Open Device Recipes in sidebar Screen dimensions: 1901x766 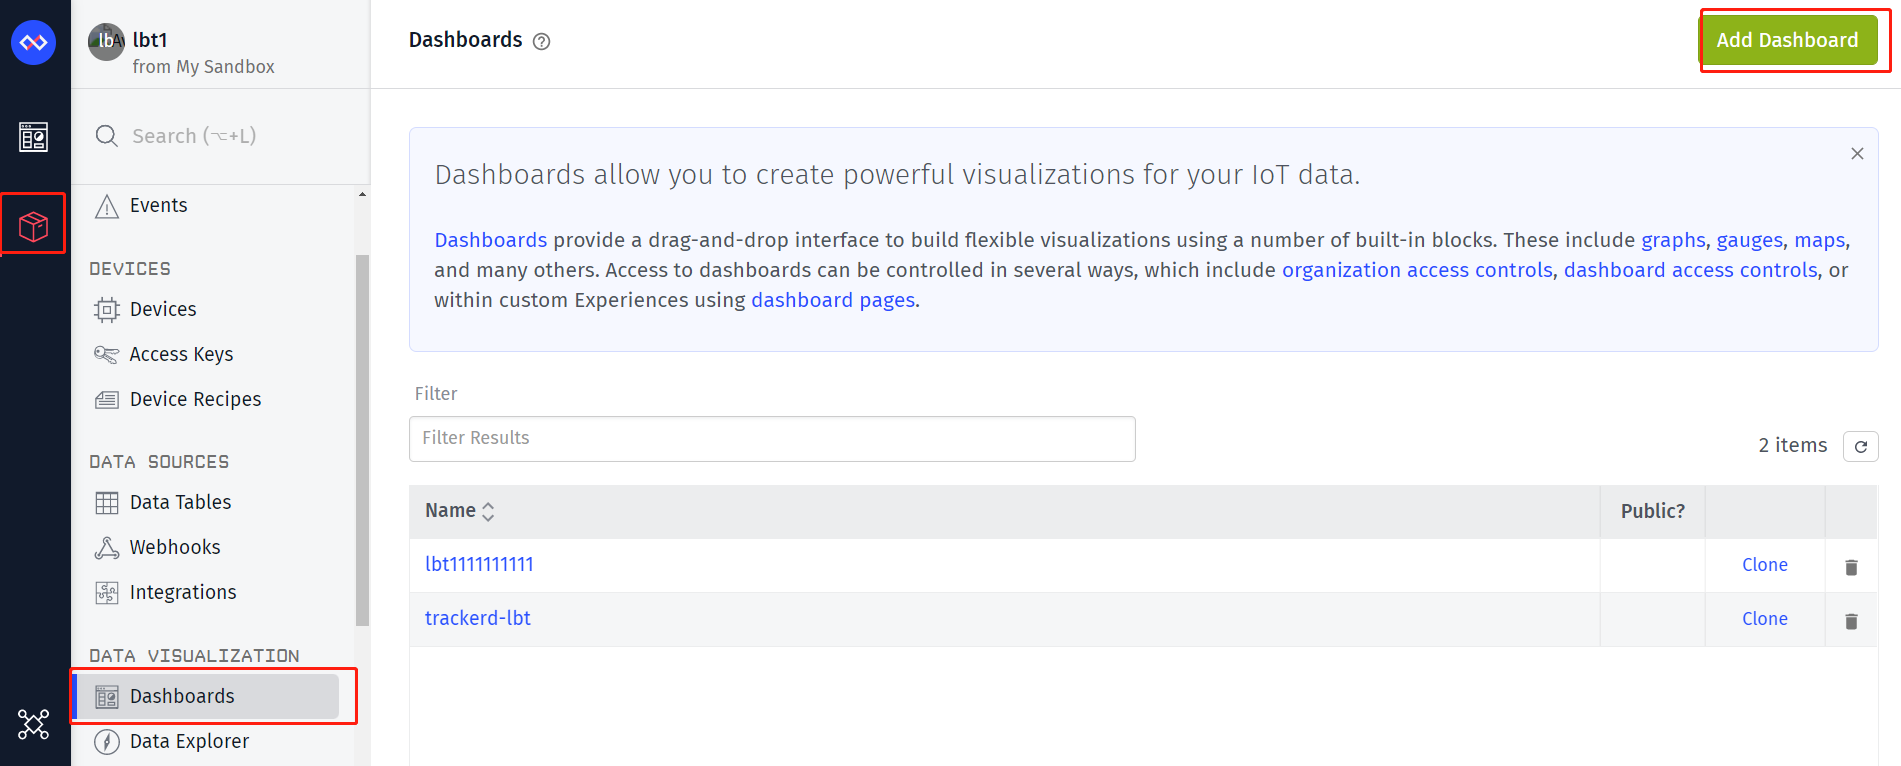(195, 399)
